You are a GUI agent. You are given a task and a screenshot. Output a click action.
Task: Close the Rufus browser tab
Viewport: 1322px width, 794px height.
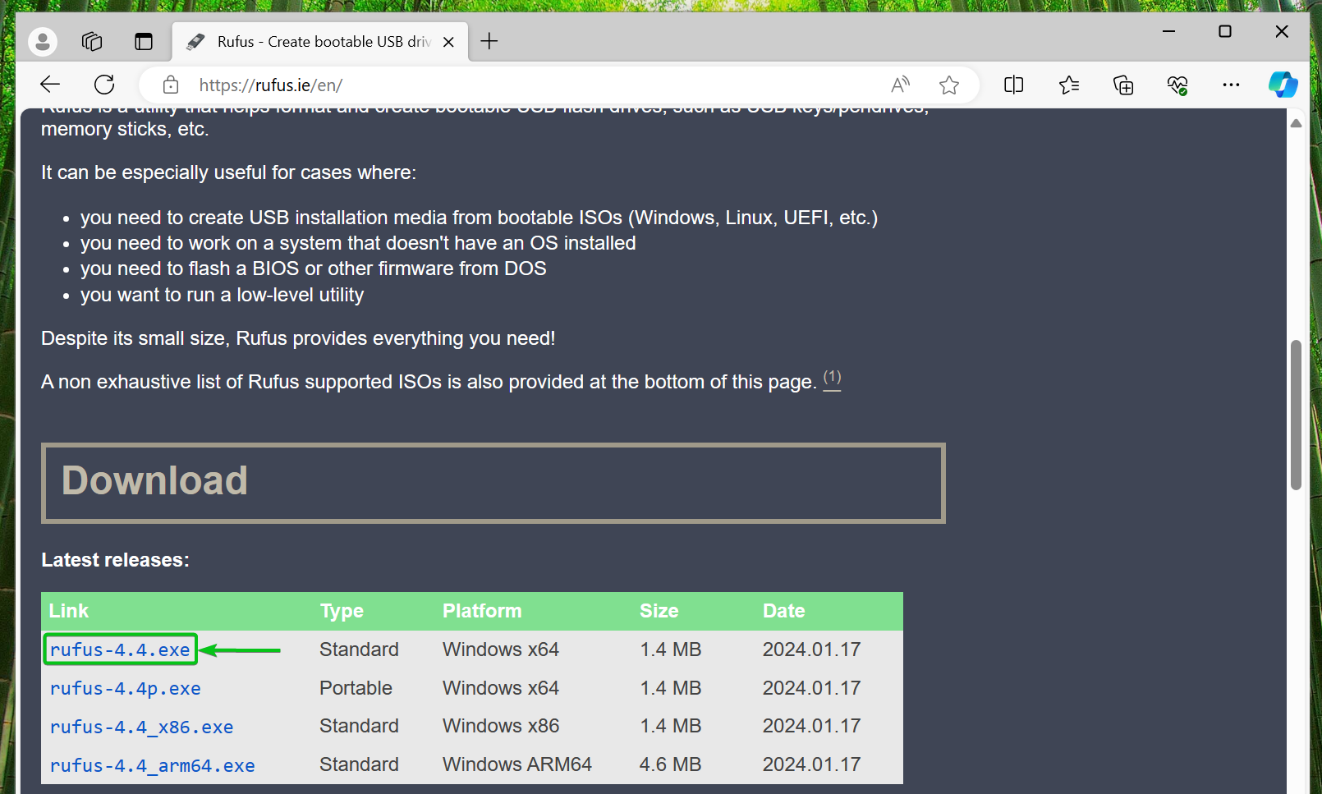[x=449, y=42]
